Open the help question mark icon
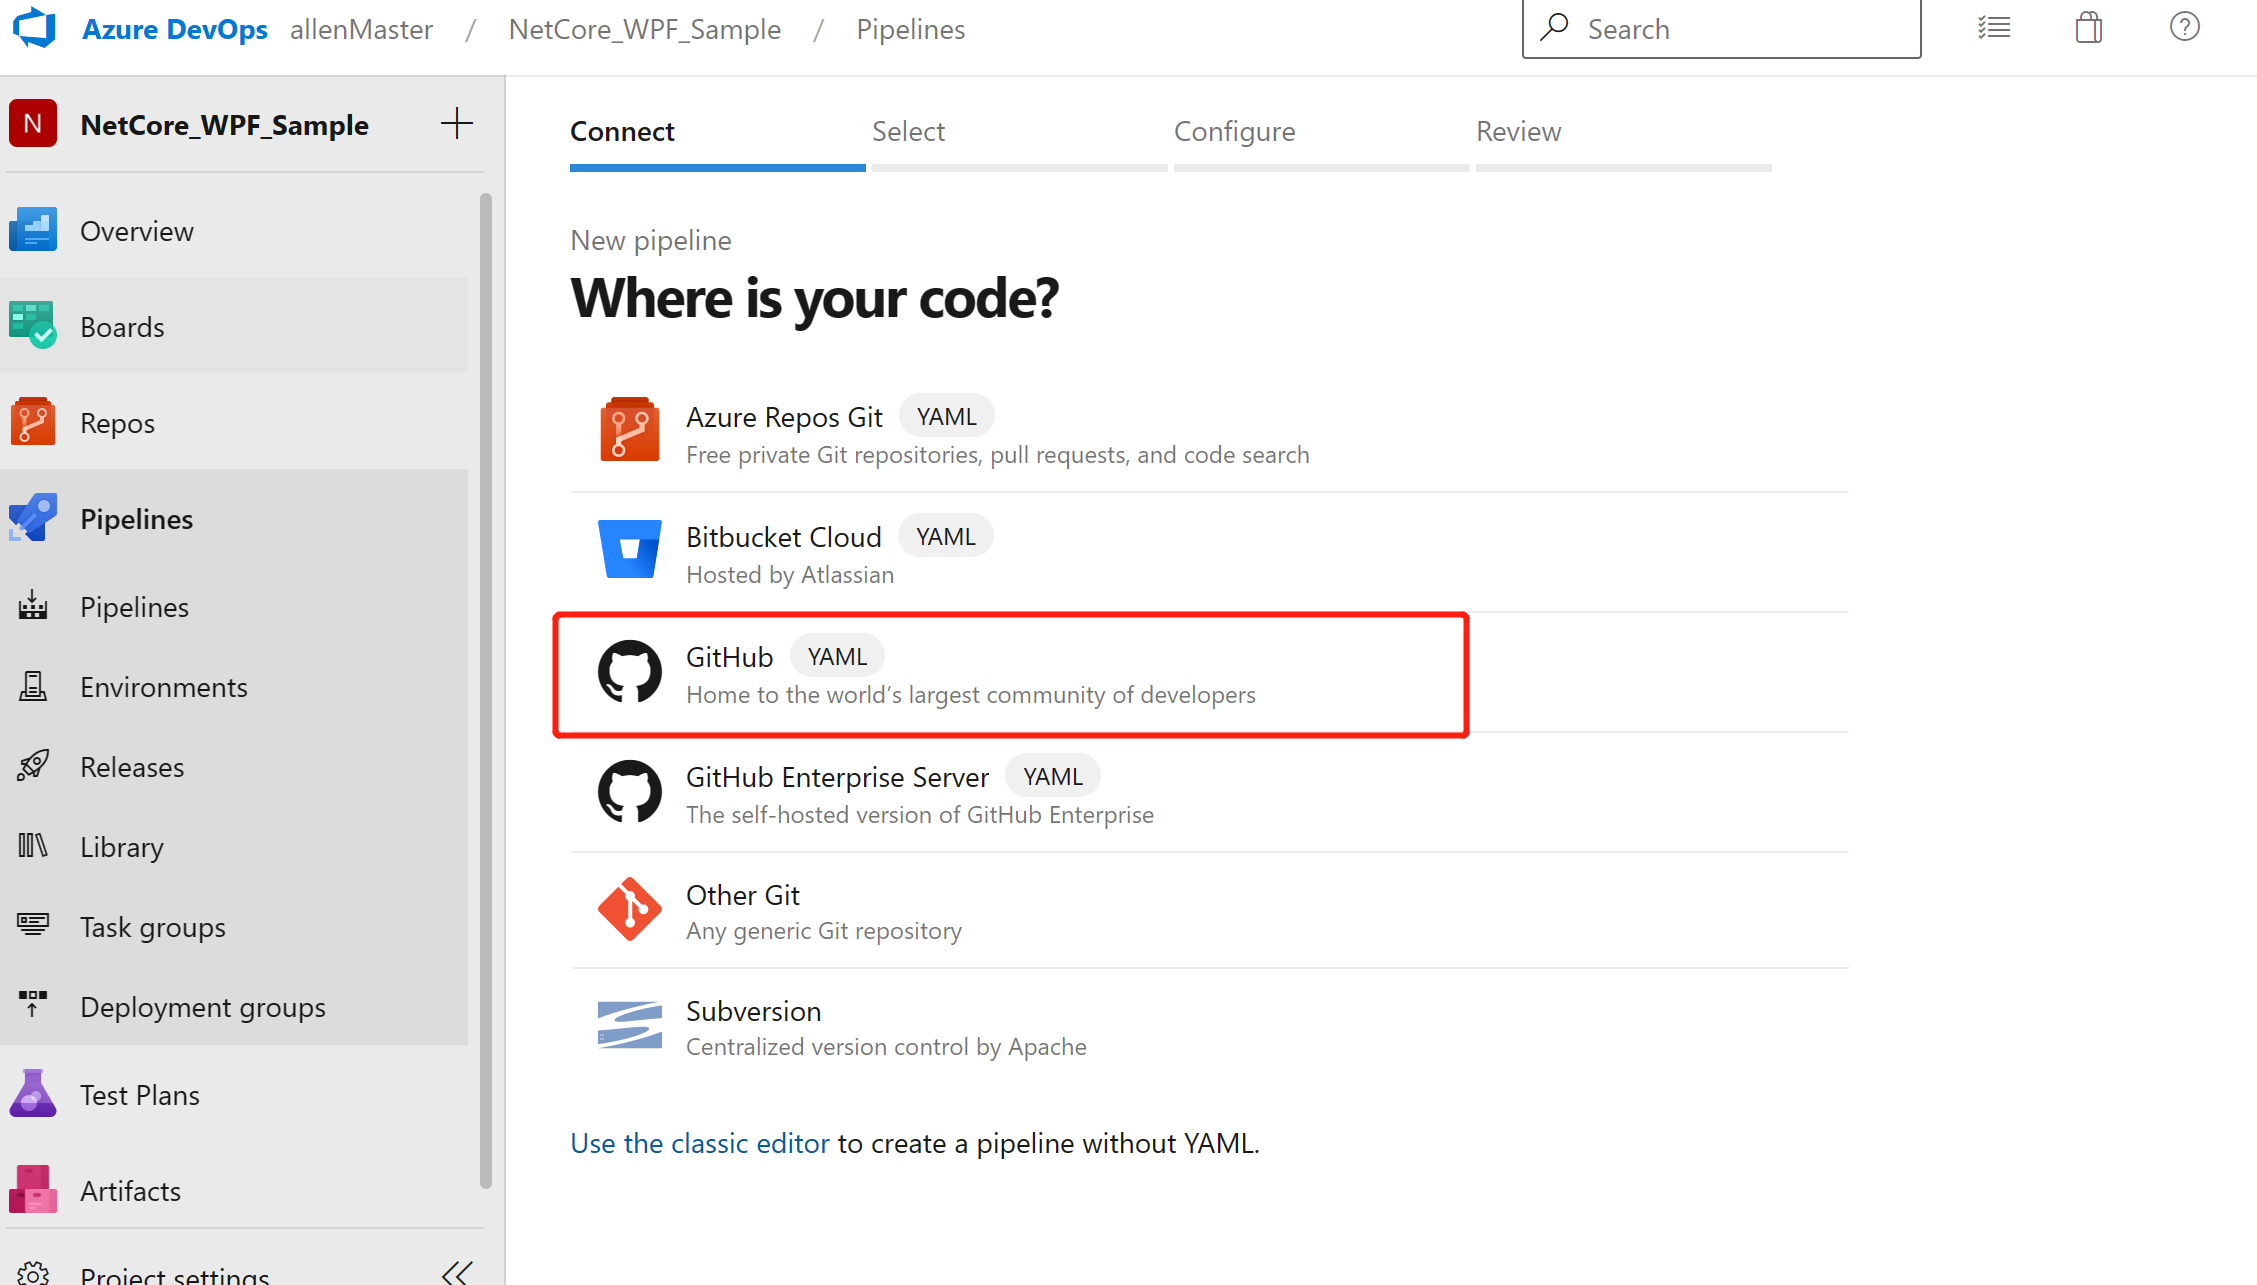The height and width of the screenshot is (1285, 2257). pyautogui.click(x=2184, y=28)
